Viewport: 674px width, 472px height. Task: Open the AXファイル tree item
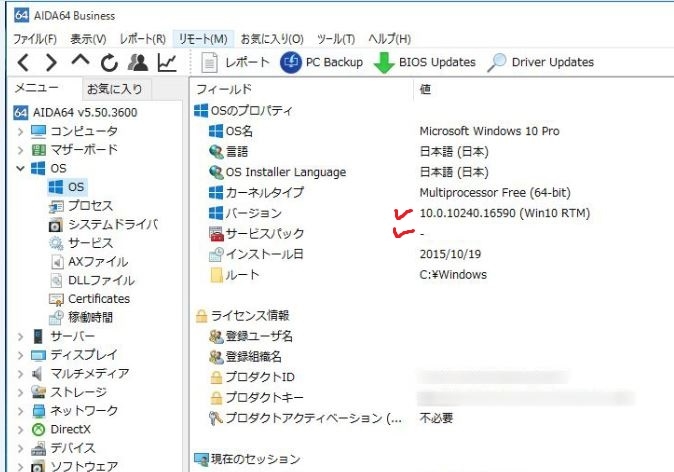click(x=89, y=262)
